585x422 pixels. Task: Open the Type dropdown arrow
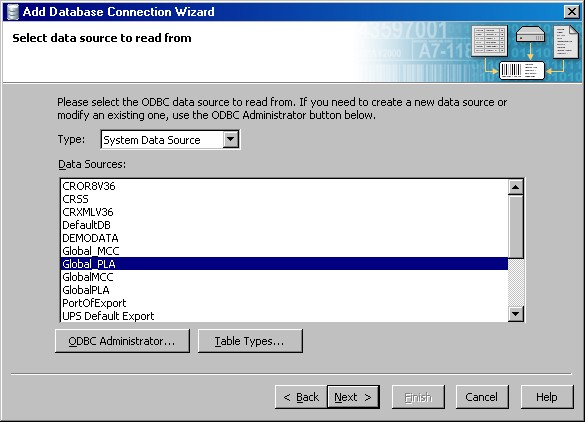(x=231, y=140)
